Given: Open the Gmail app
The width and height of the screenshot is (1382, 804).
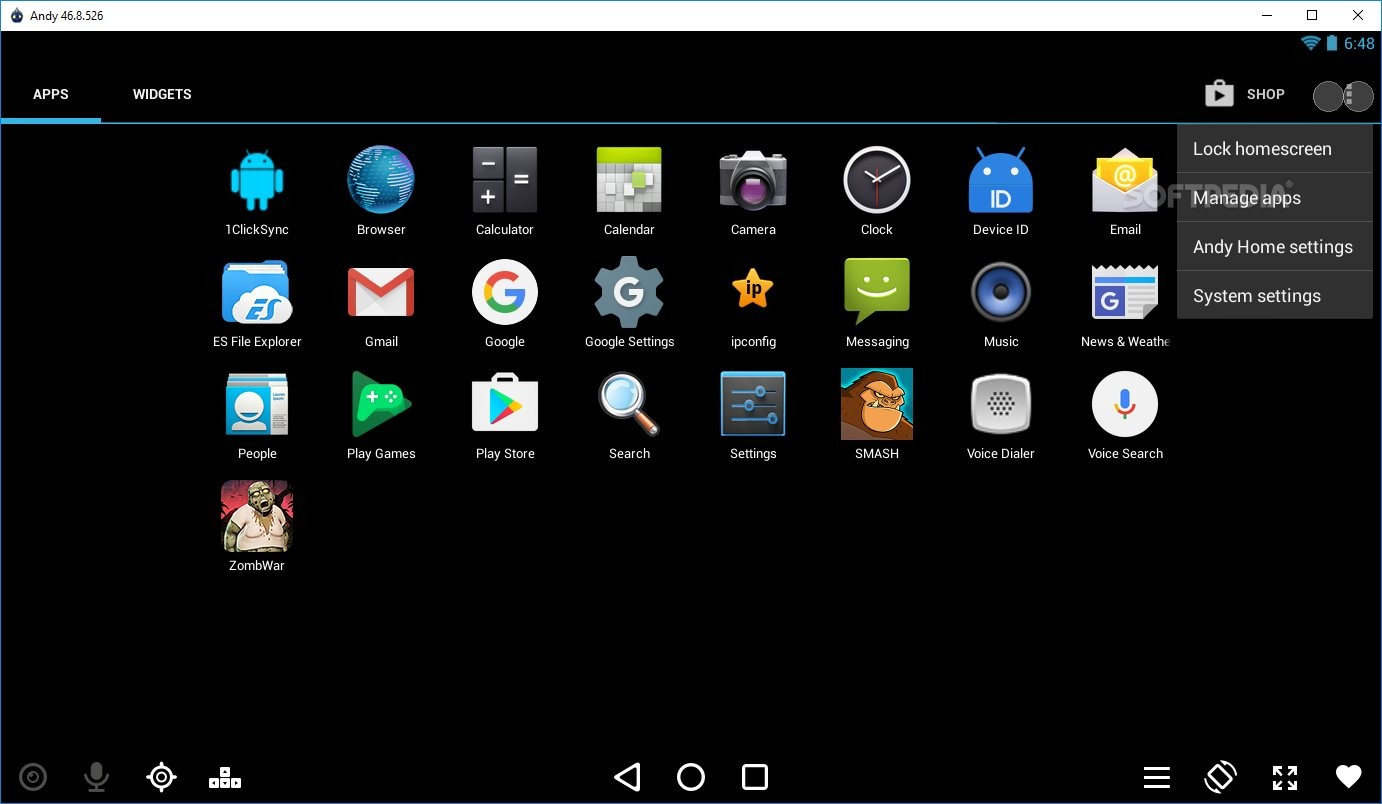Looking at the screenshot, I should [x=381, y=303].
